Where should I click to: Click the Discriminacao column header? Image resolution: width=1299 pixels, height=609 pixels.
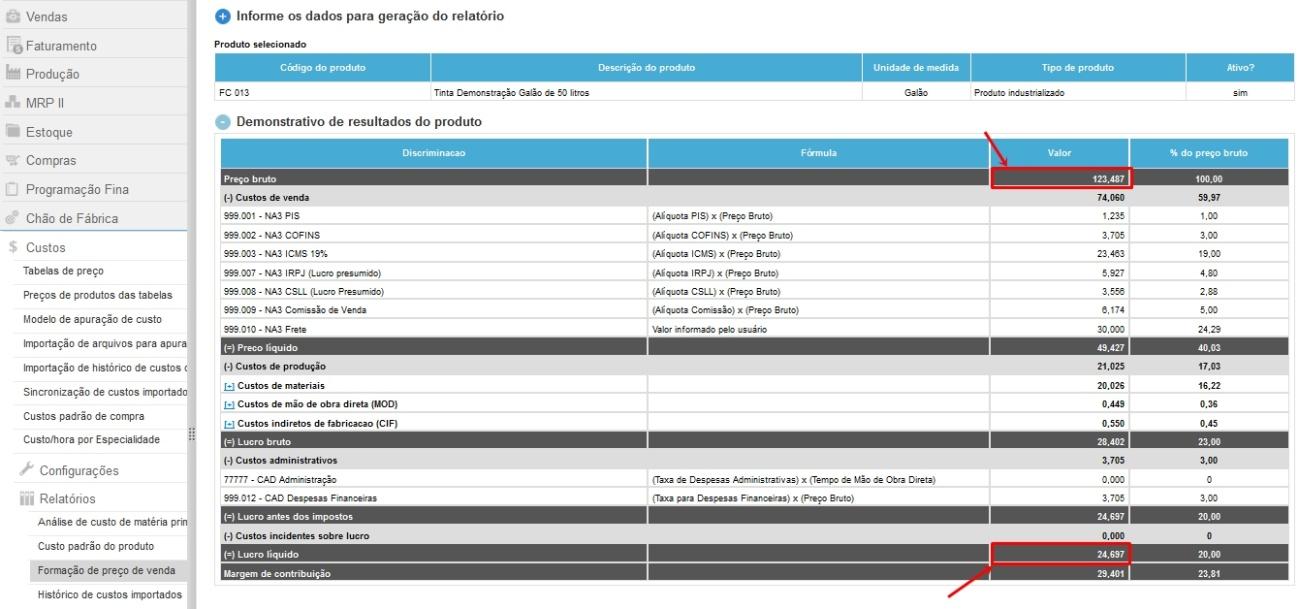[x=434, y=153]
